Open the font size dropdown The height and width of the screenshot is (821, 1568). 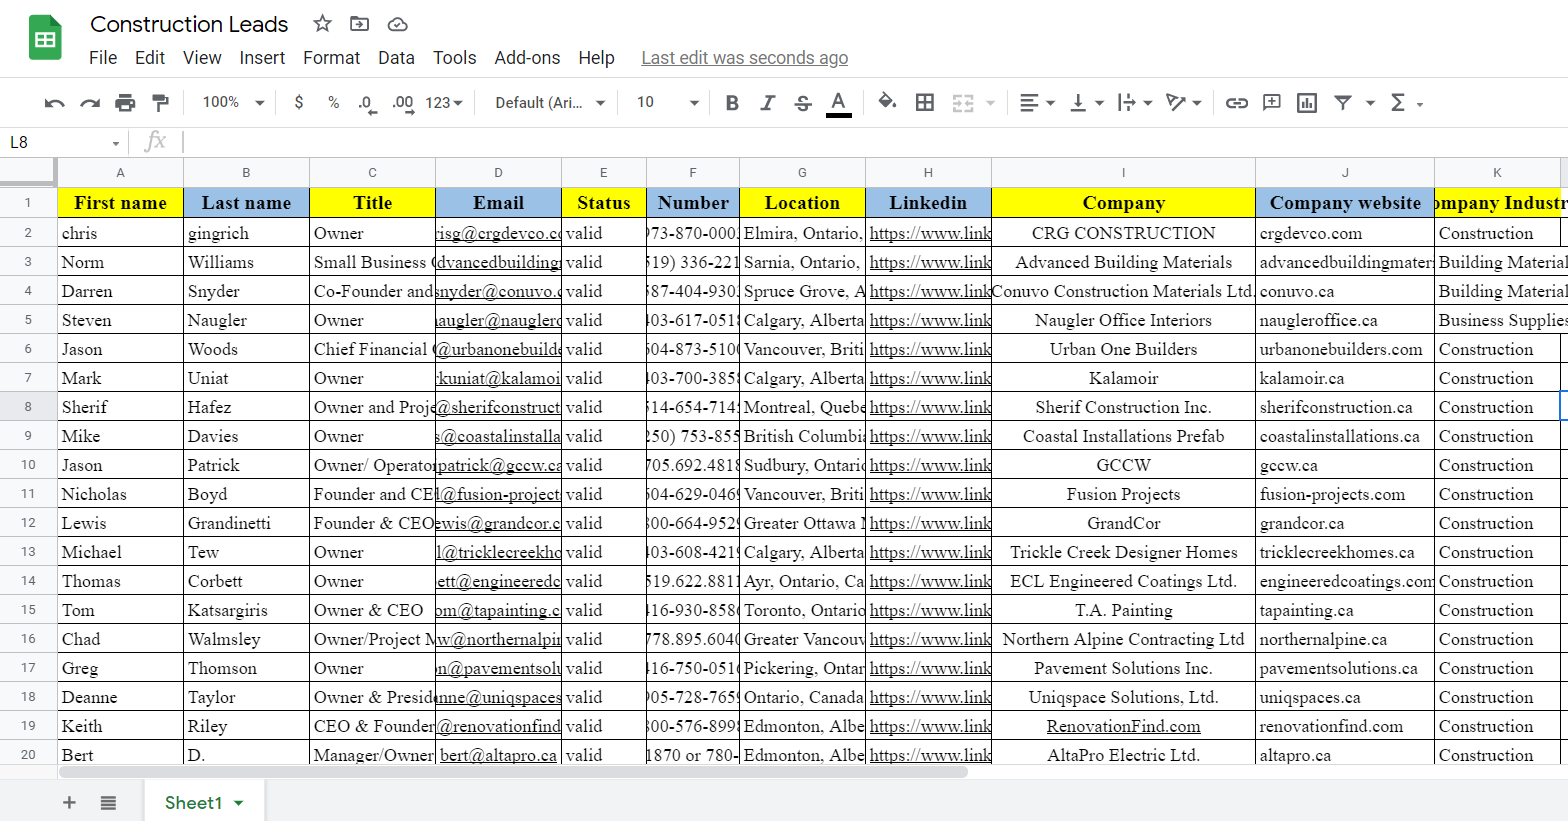coord(667,102)
